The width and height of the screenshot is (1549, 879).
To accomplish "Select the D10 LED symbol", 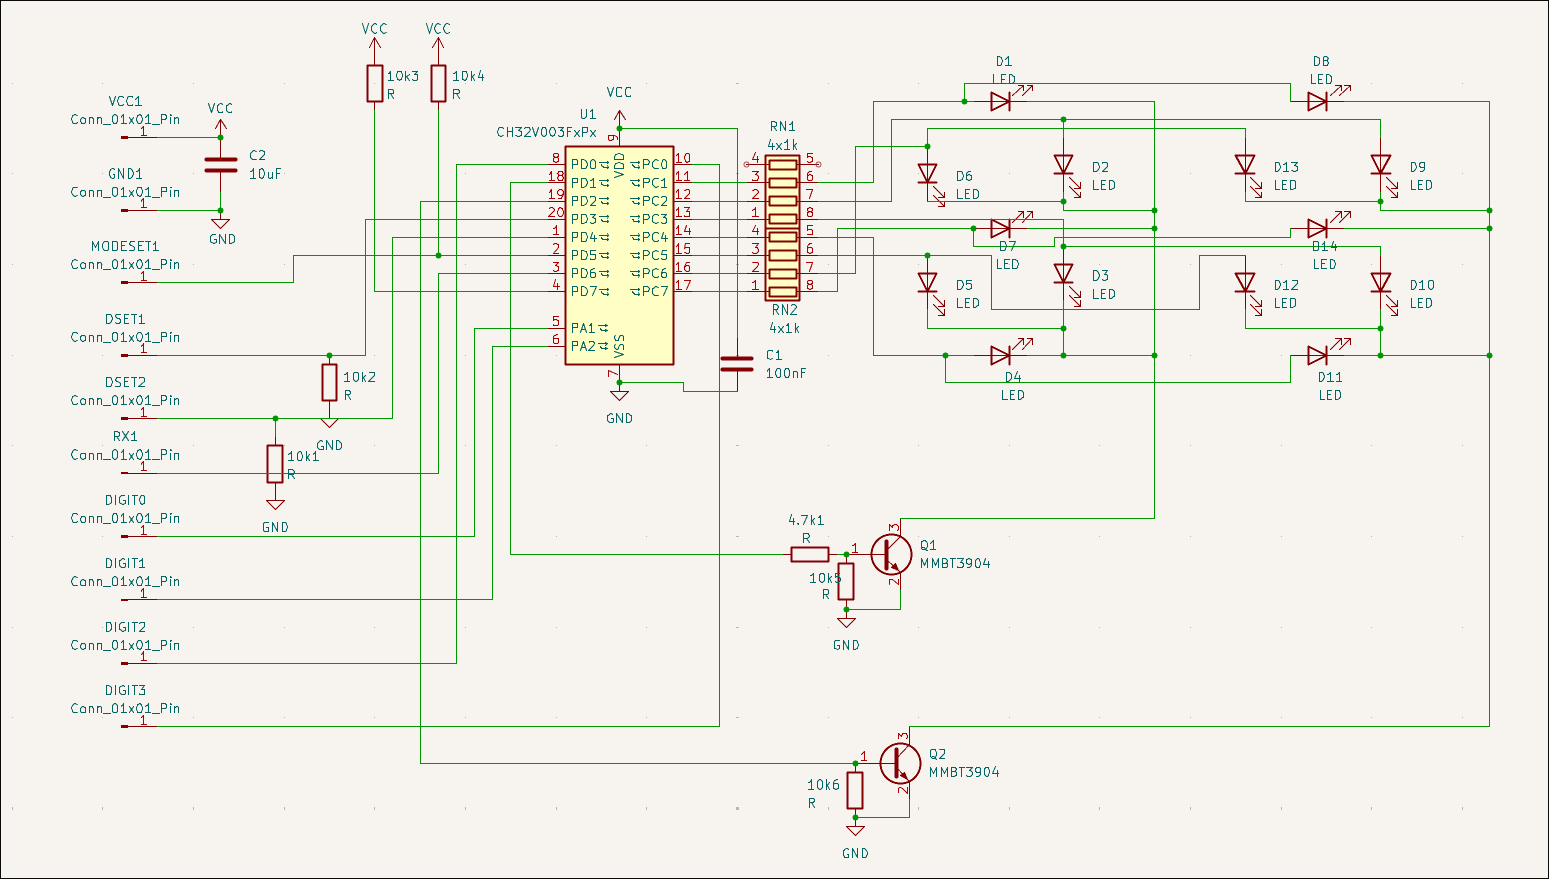I will pyautogui.click(x=1381, y=283).
